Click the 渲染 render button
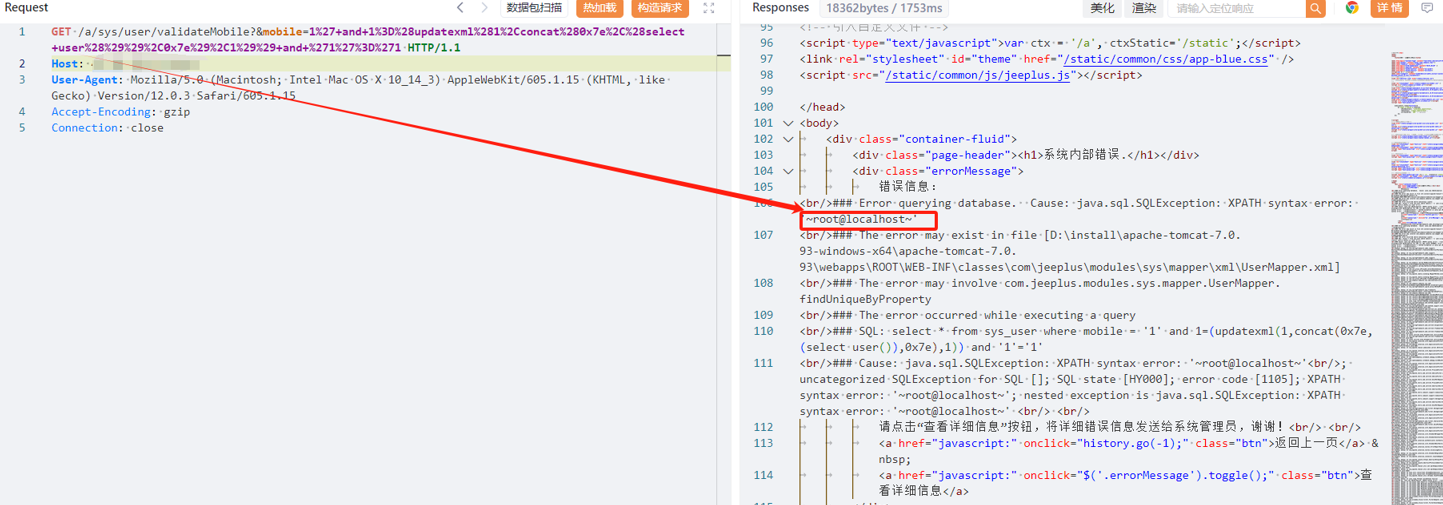This screenshot has height=505, width=1443. click(x=1144, y=8)
